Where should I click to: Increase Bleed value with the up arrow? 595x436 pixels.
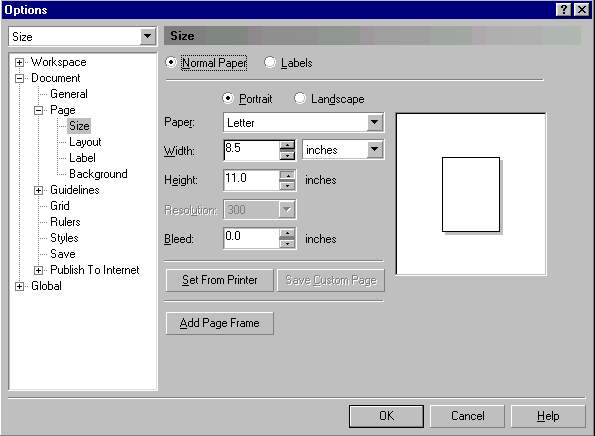[x=287, y=233]
